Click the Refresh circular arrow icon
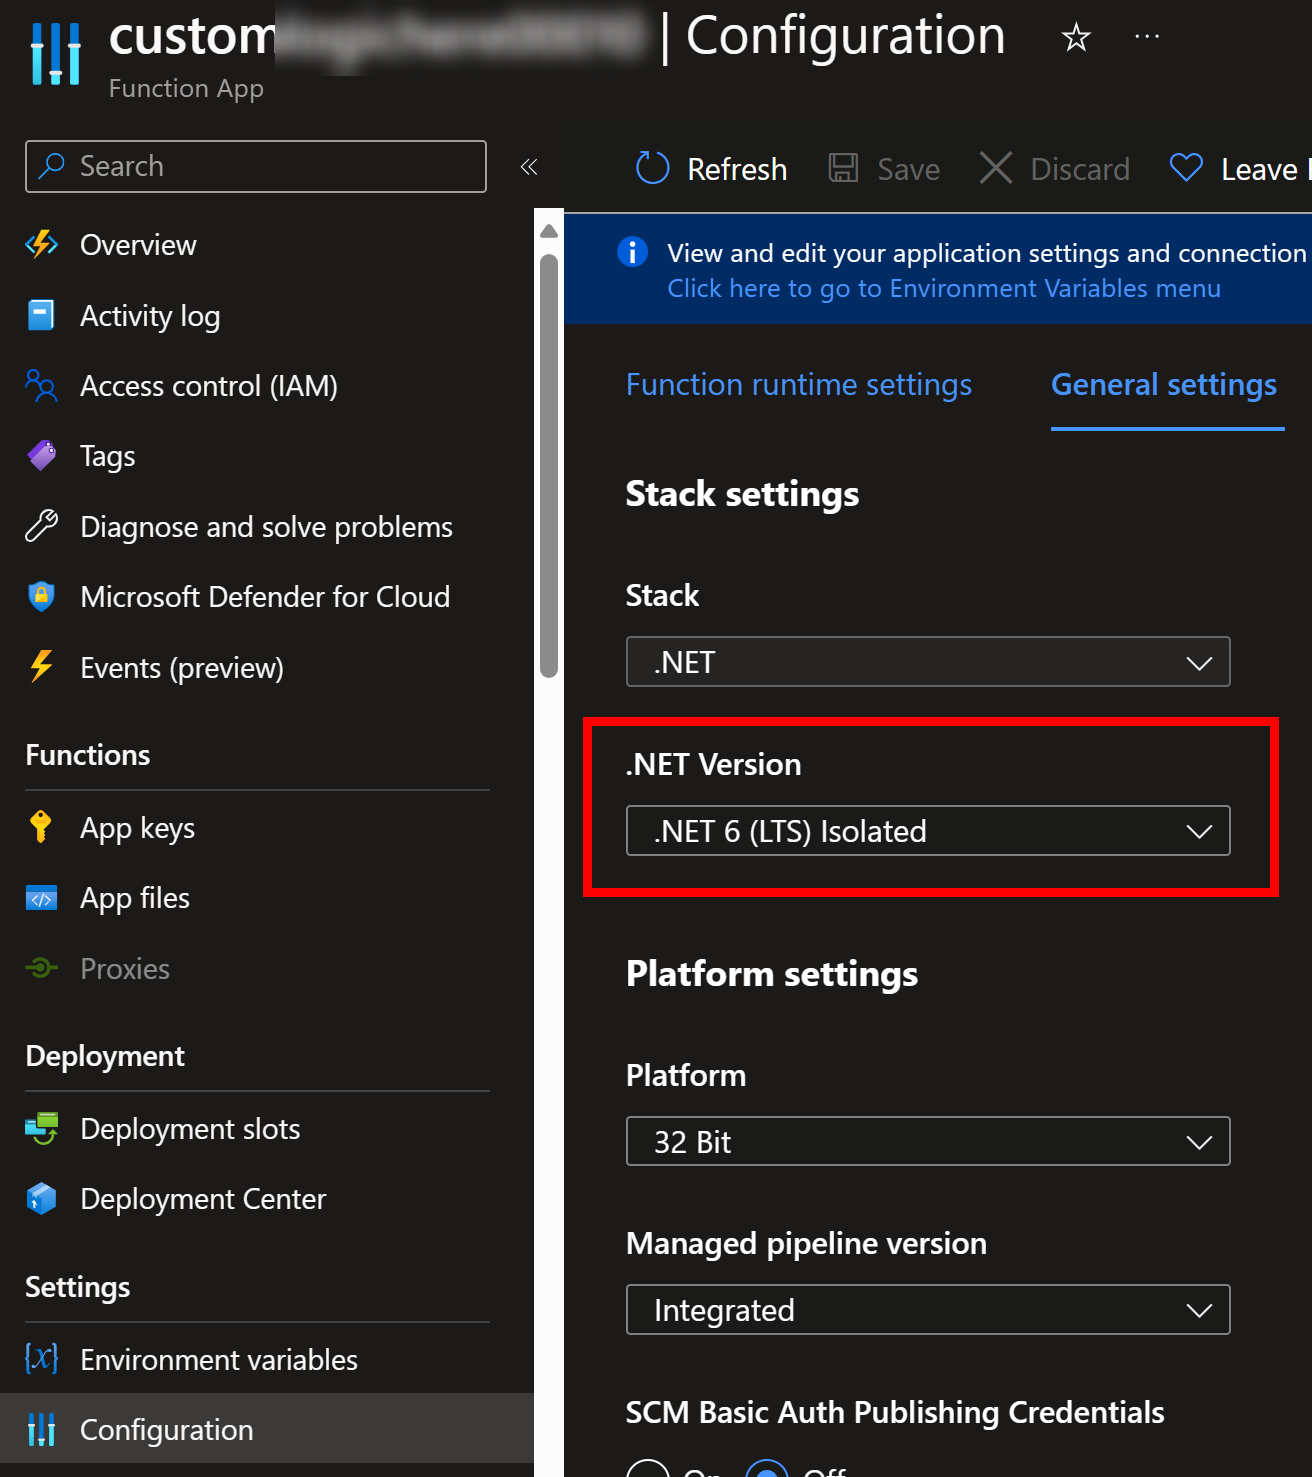 (x=653, y=168)
